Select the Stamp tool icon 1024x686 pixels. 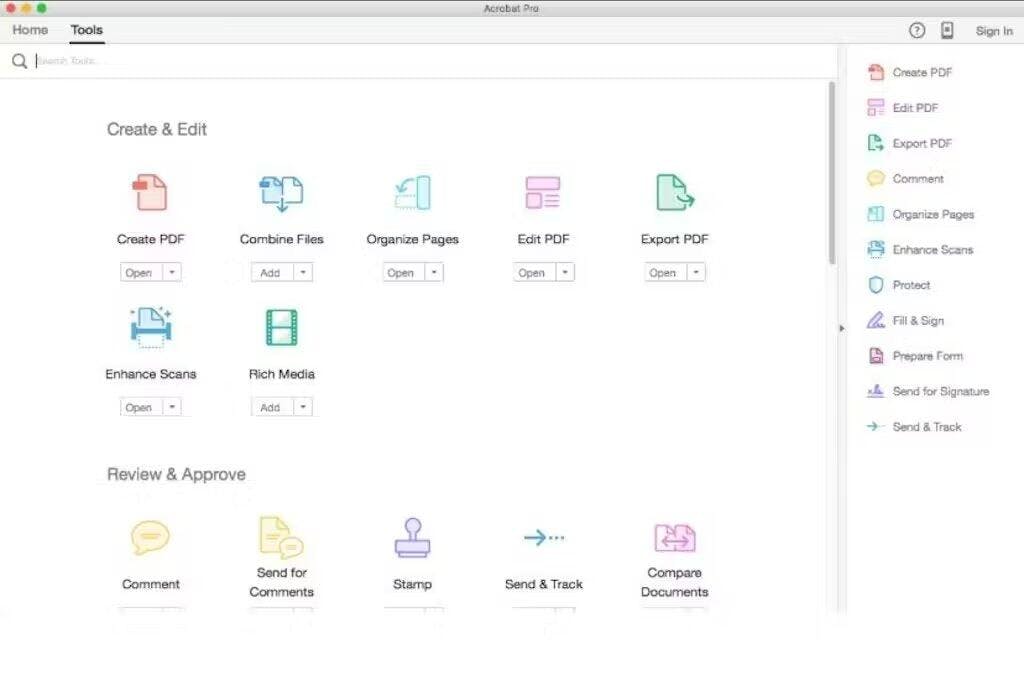point(412,538)
